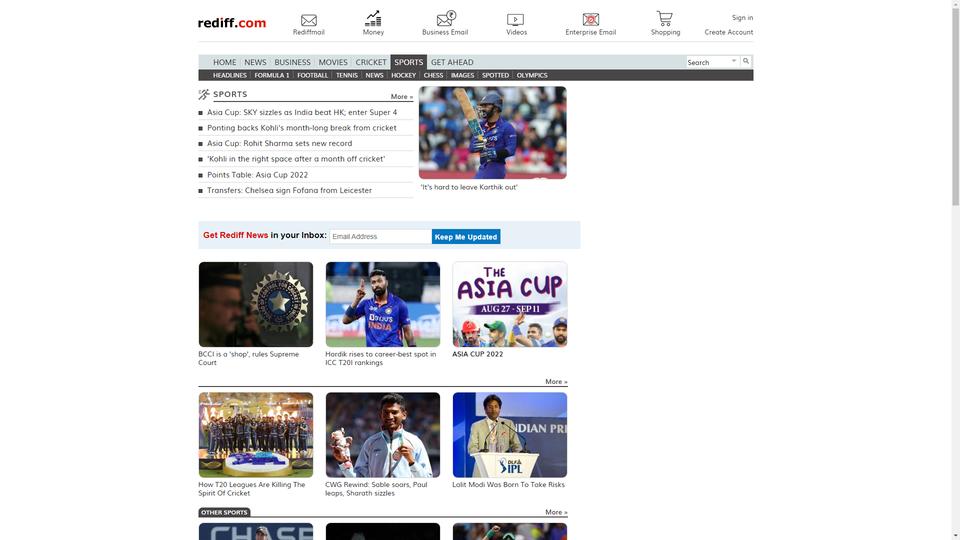Open 'Transfers: Chelsea sign Fofana' headline
Image resolution: width=960 pixels, height=540 pixels.
coord(289,190)
